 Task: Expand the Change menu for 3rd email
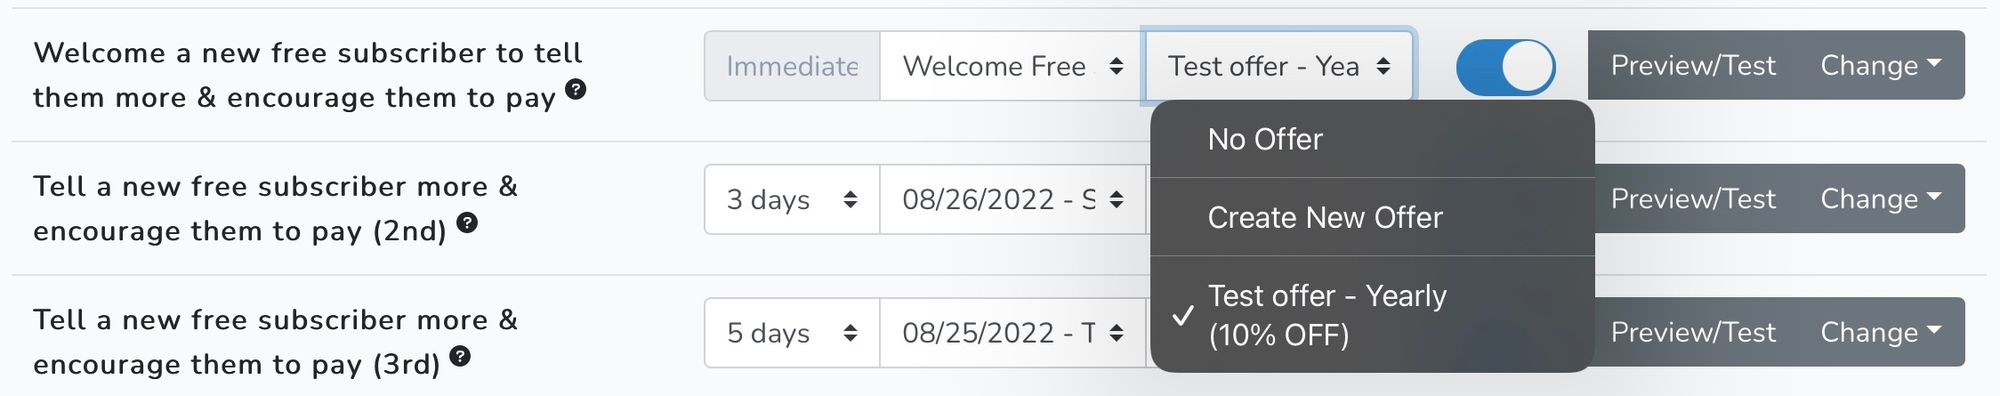pyautogui.click(x=1881, y=332)
